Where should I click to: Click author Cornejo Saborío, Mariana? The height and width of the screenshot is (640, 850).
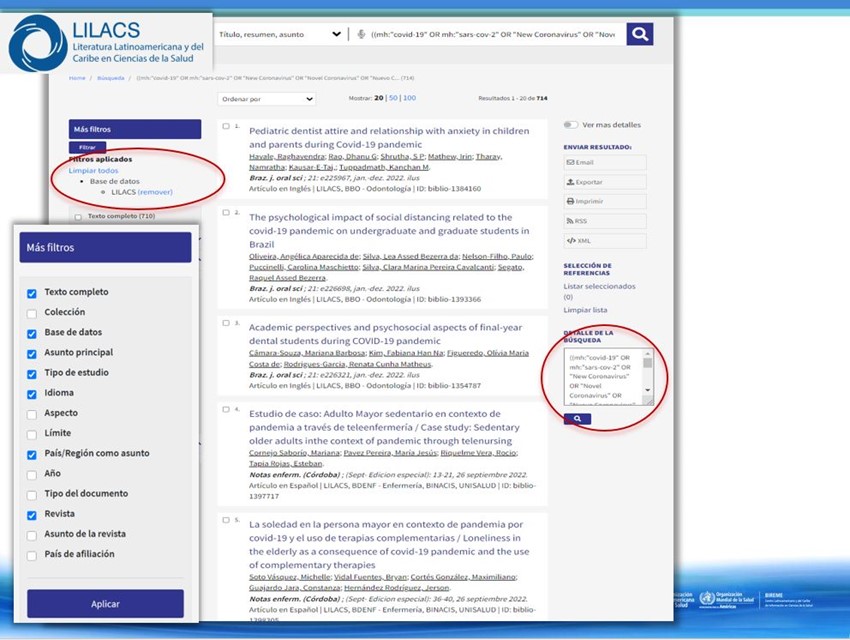pyautogui.click(x=294, y=453)
